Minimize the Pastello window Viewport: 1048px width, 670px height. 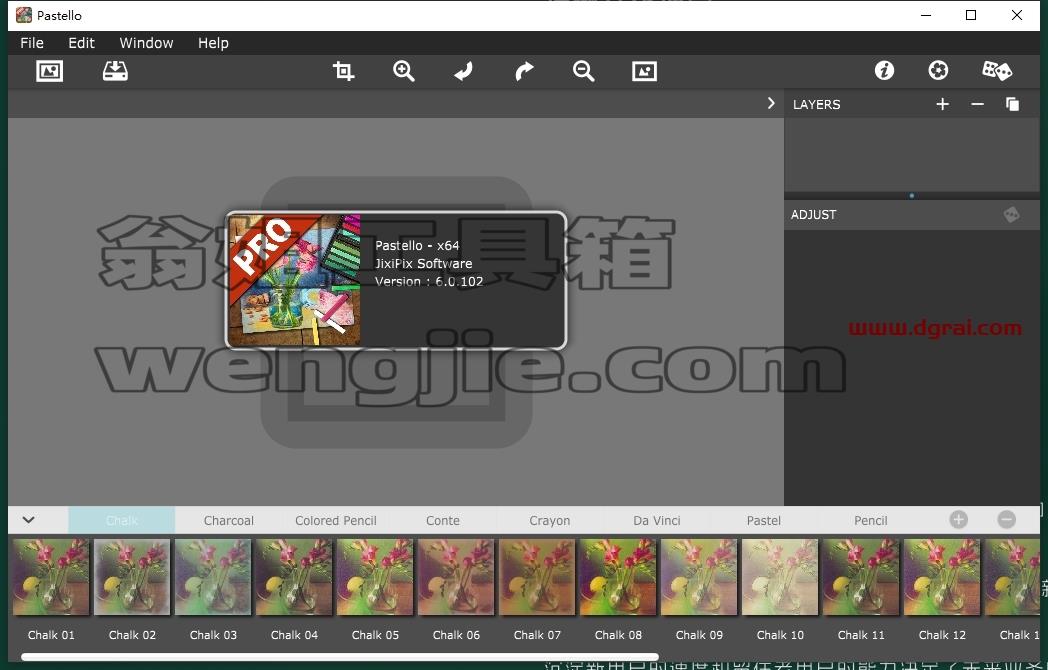(x=926, y=15)
